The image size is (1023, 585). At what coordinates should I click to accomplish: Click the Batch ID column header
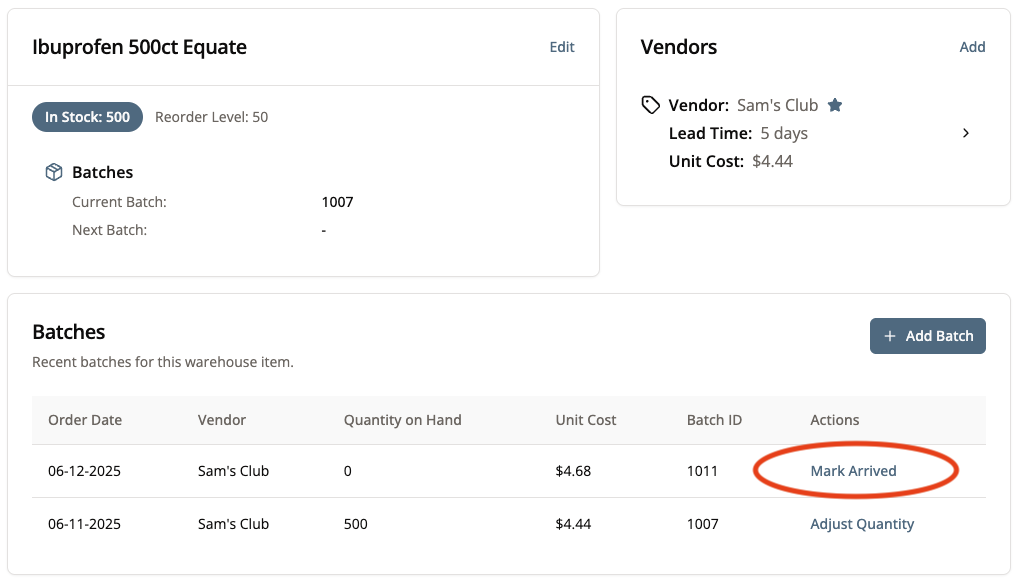coord(714,420)
